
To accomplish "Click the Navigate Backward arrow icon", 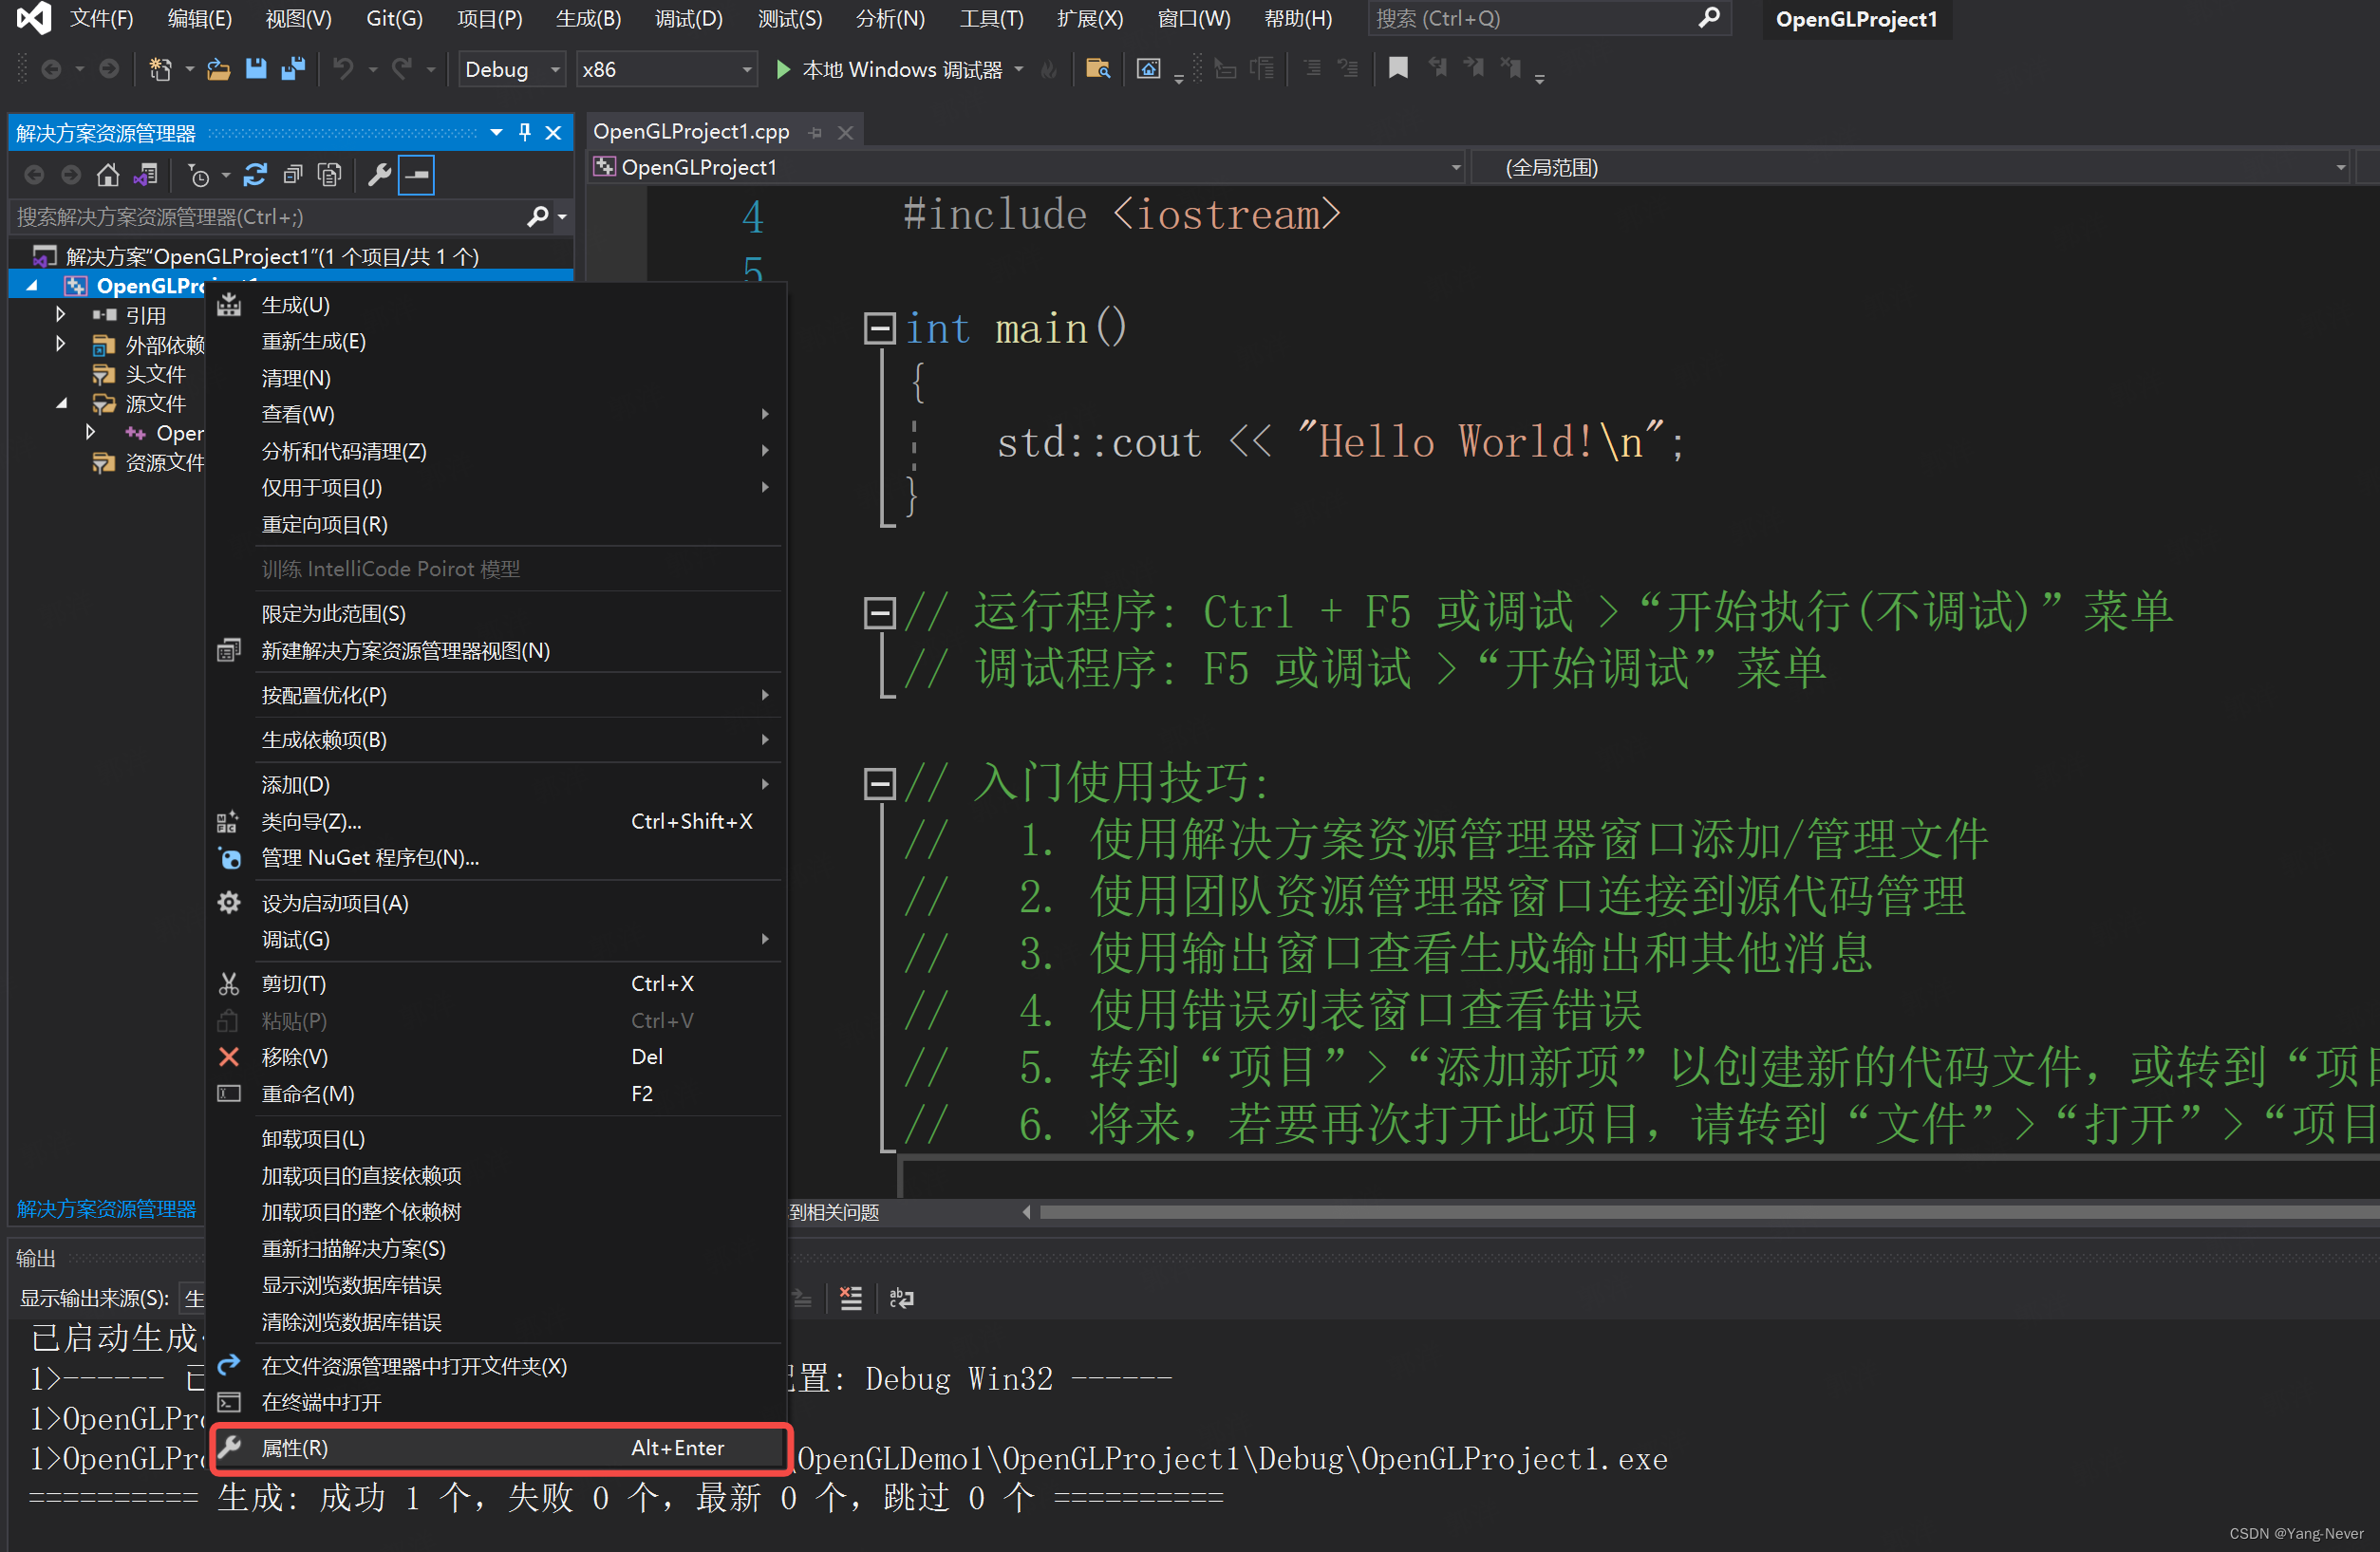I will tap(51, 69).
